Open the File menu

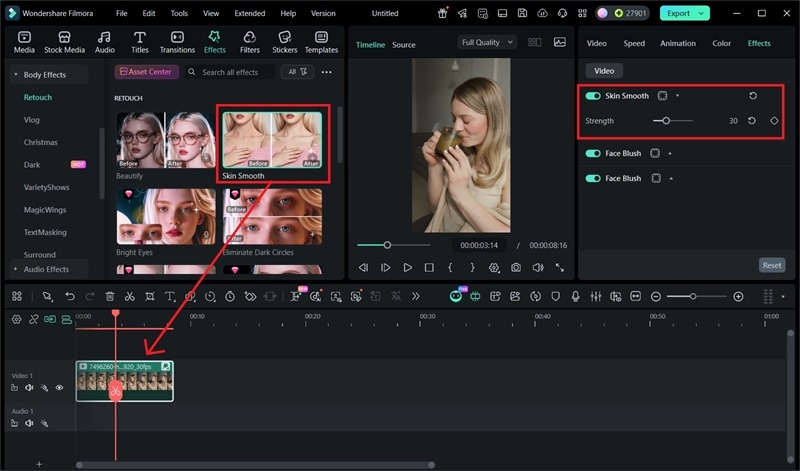pyautogui.click(x=121, y=14)
